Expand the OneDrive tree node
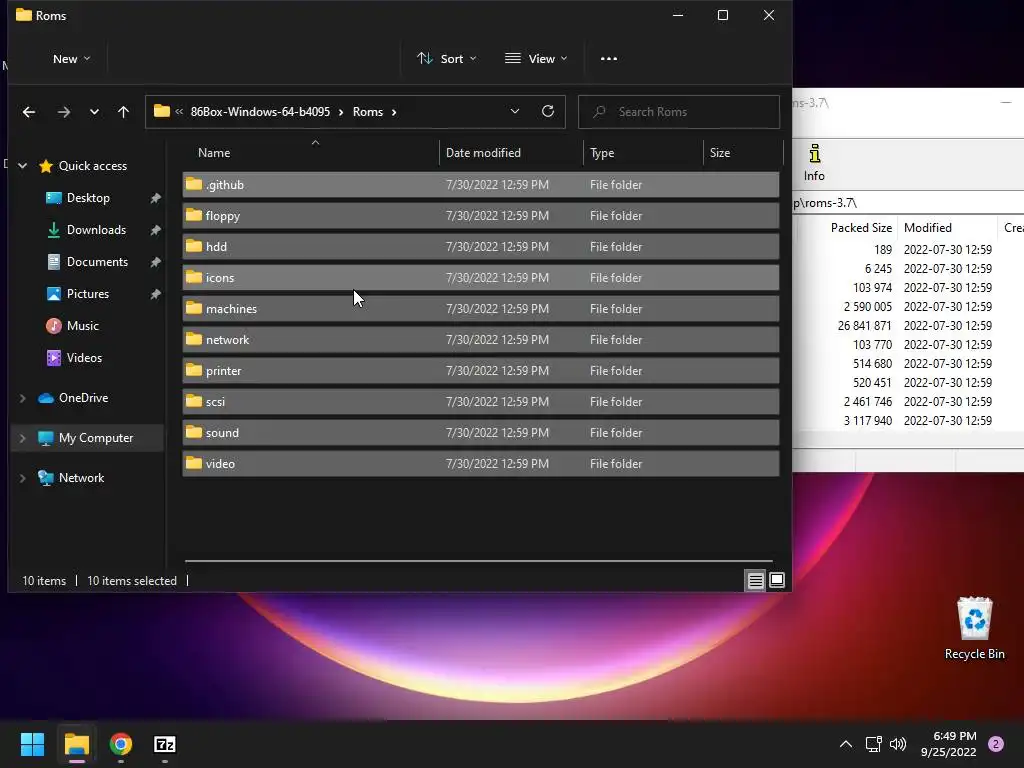1024x768 pixels. click(22, 398)
